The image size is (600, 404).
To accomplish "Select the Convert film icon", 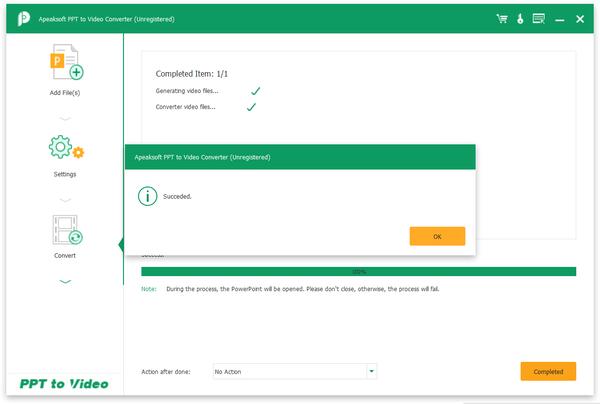I will pyautogui.click(x=67, y=230).
